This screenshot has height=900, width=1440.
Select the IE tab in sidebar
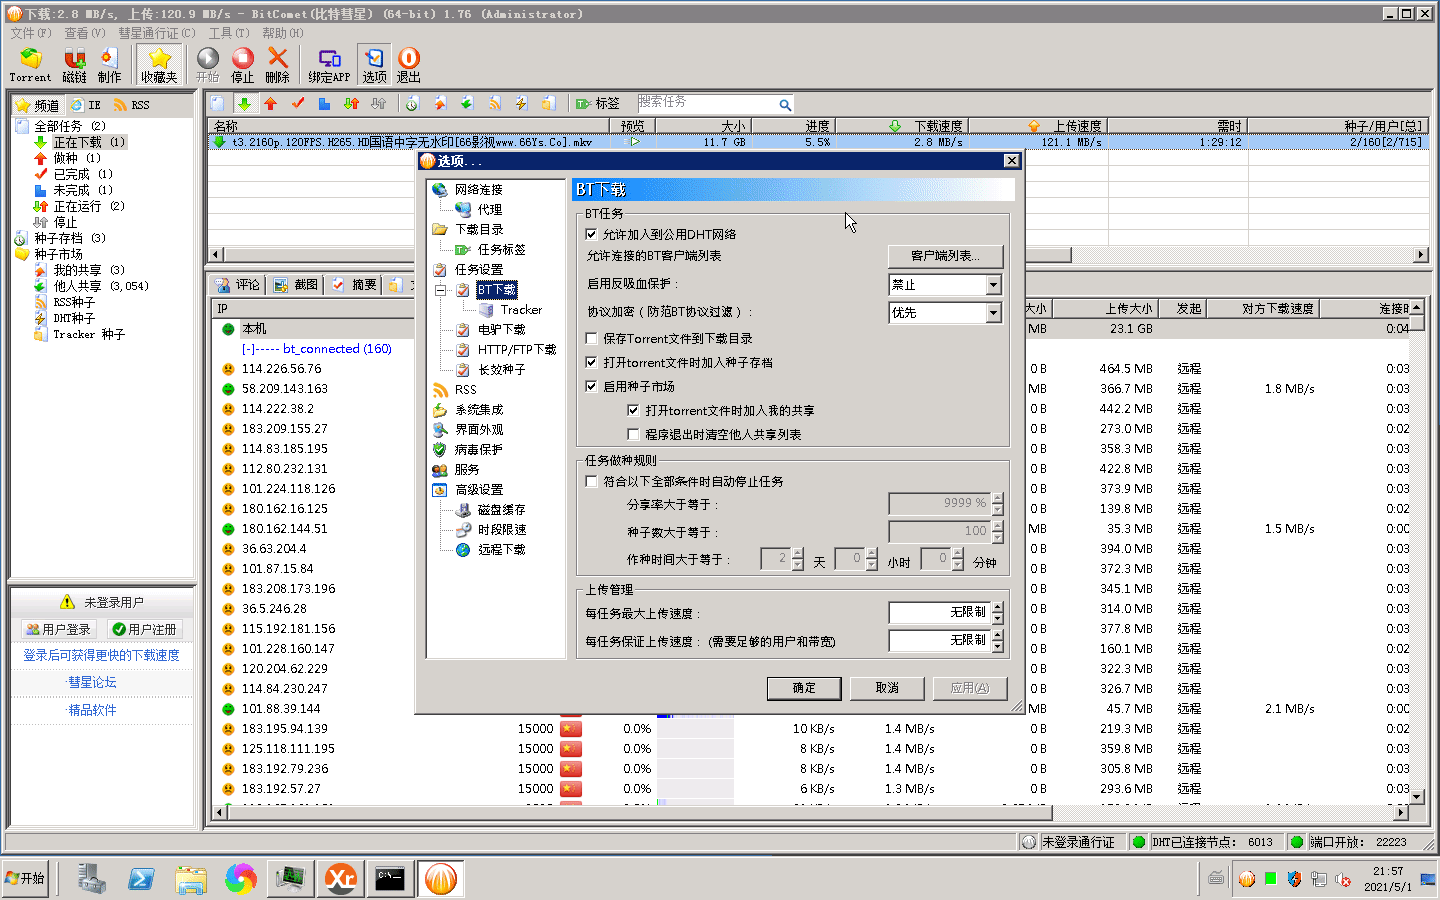(x=86, y=105)
